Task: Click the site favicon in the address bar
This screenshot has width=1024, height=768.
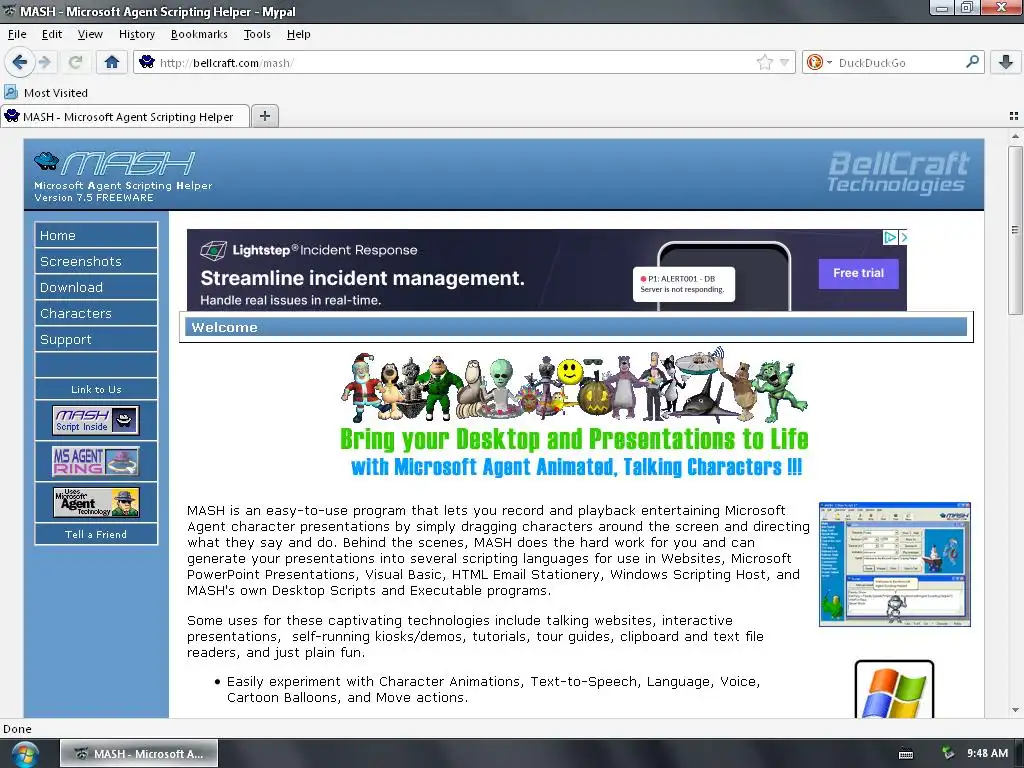Action: tap(147, 62)
